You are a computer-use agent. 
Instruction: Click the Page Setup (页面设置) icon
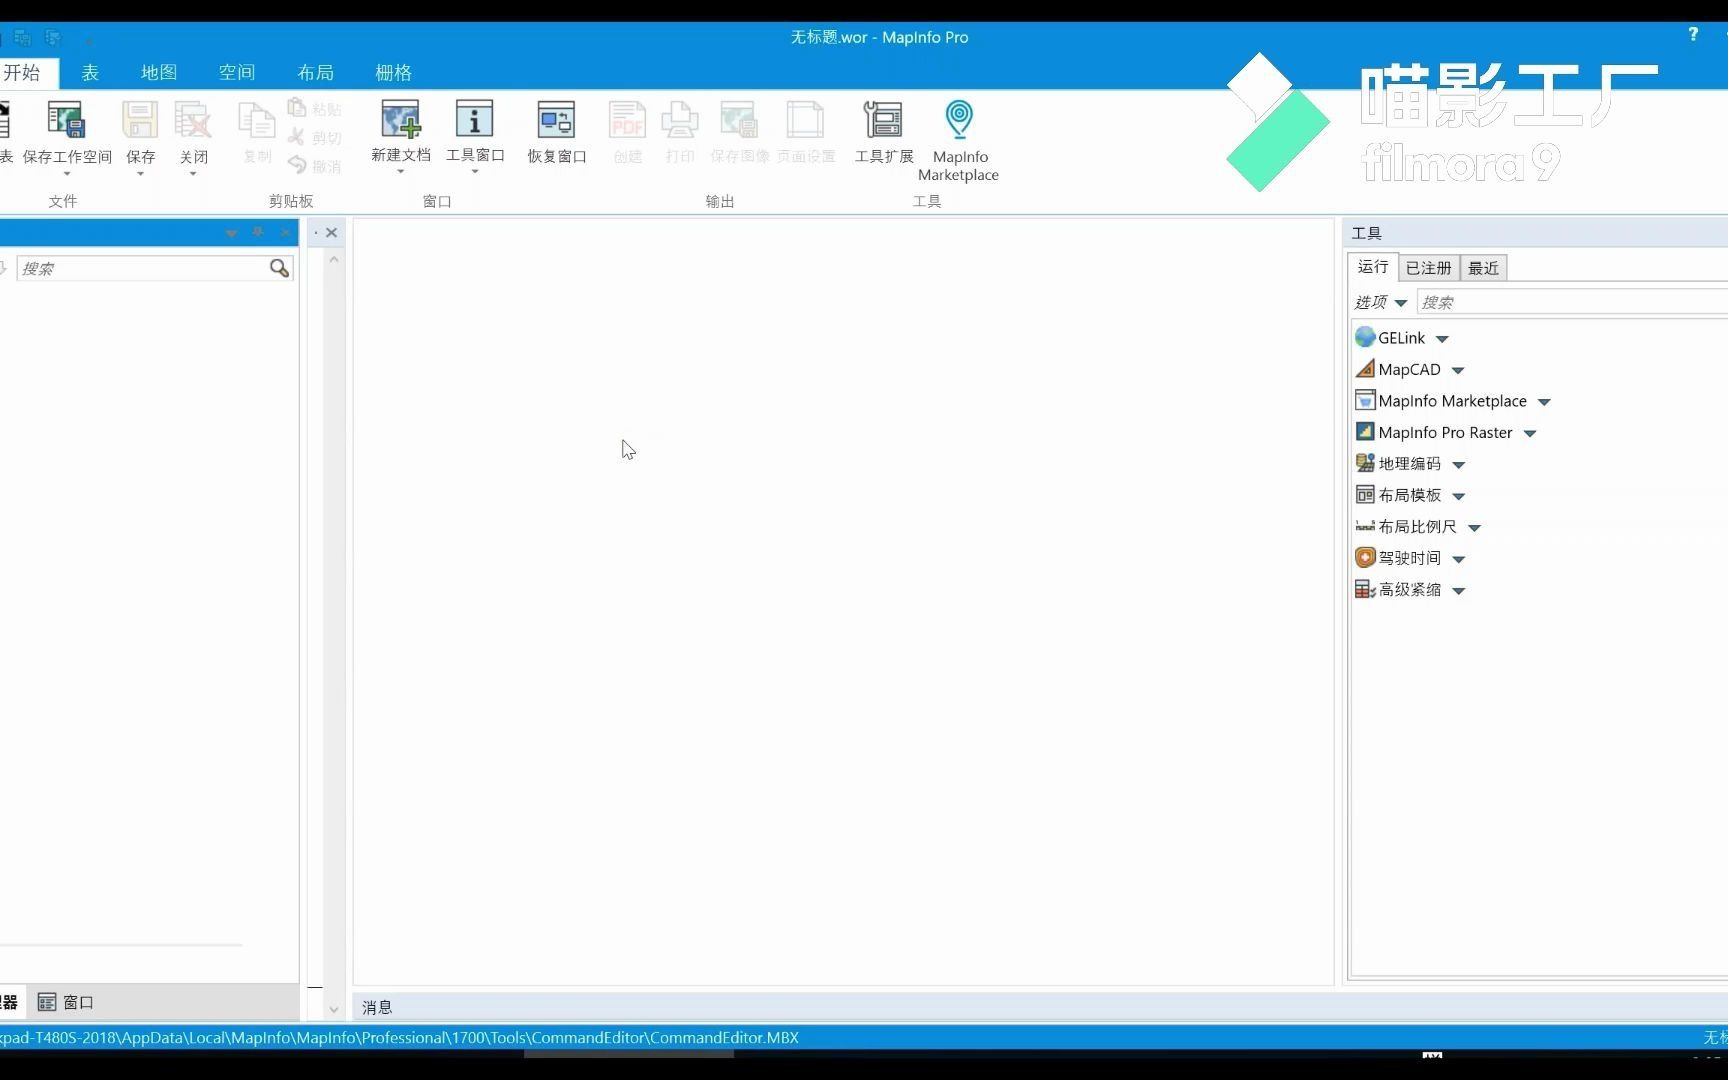tap(805, 121)
